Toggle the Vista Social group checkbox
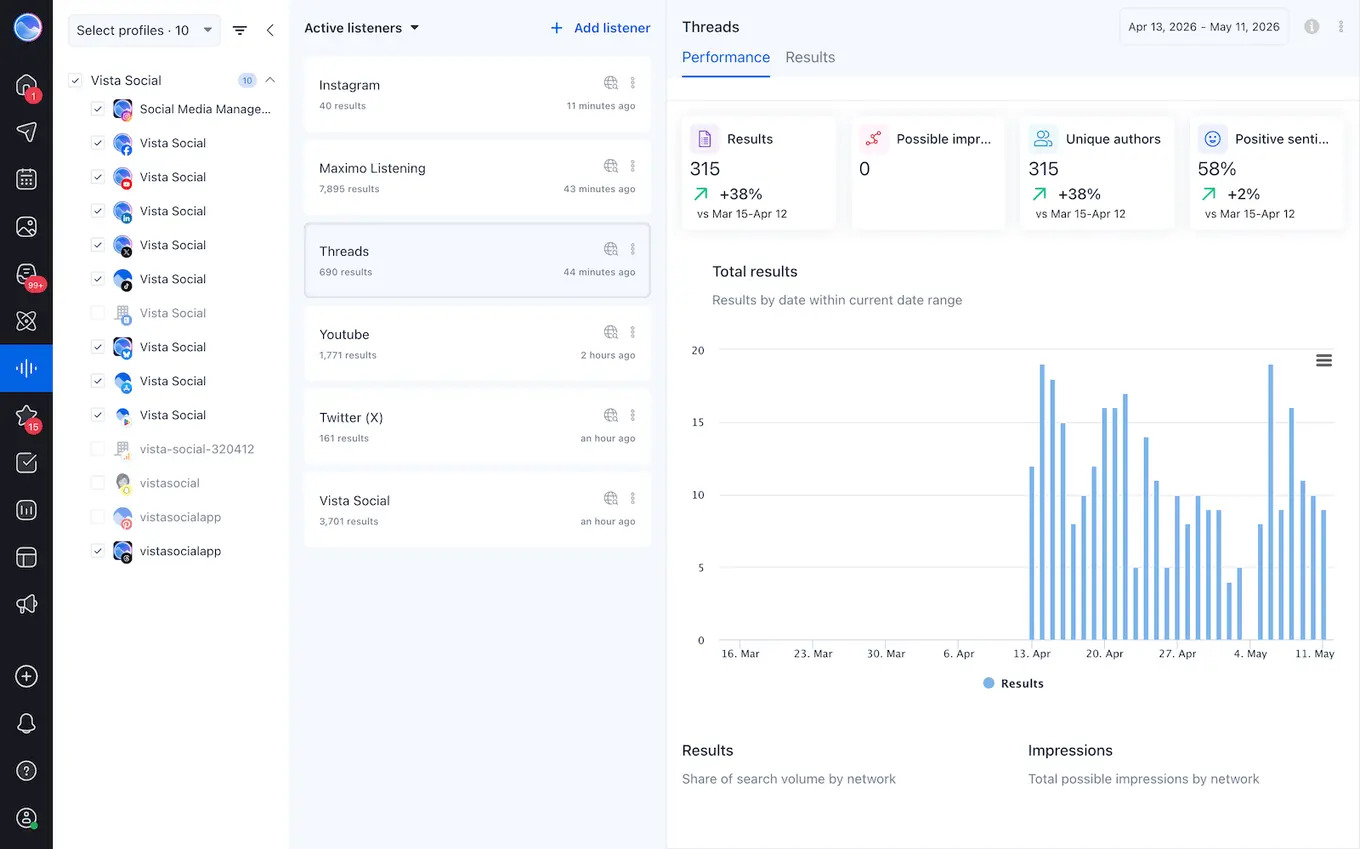The image size is (1360, 849). point(75,81)
